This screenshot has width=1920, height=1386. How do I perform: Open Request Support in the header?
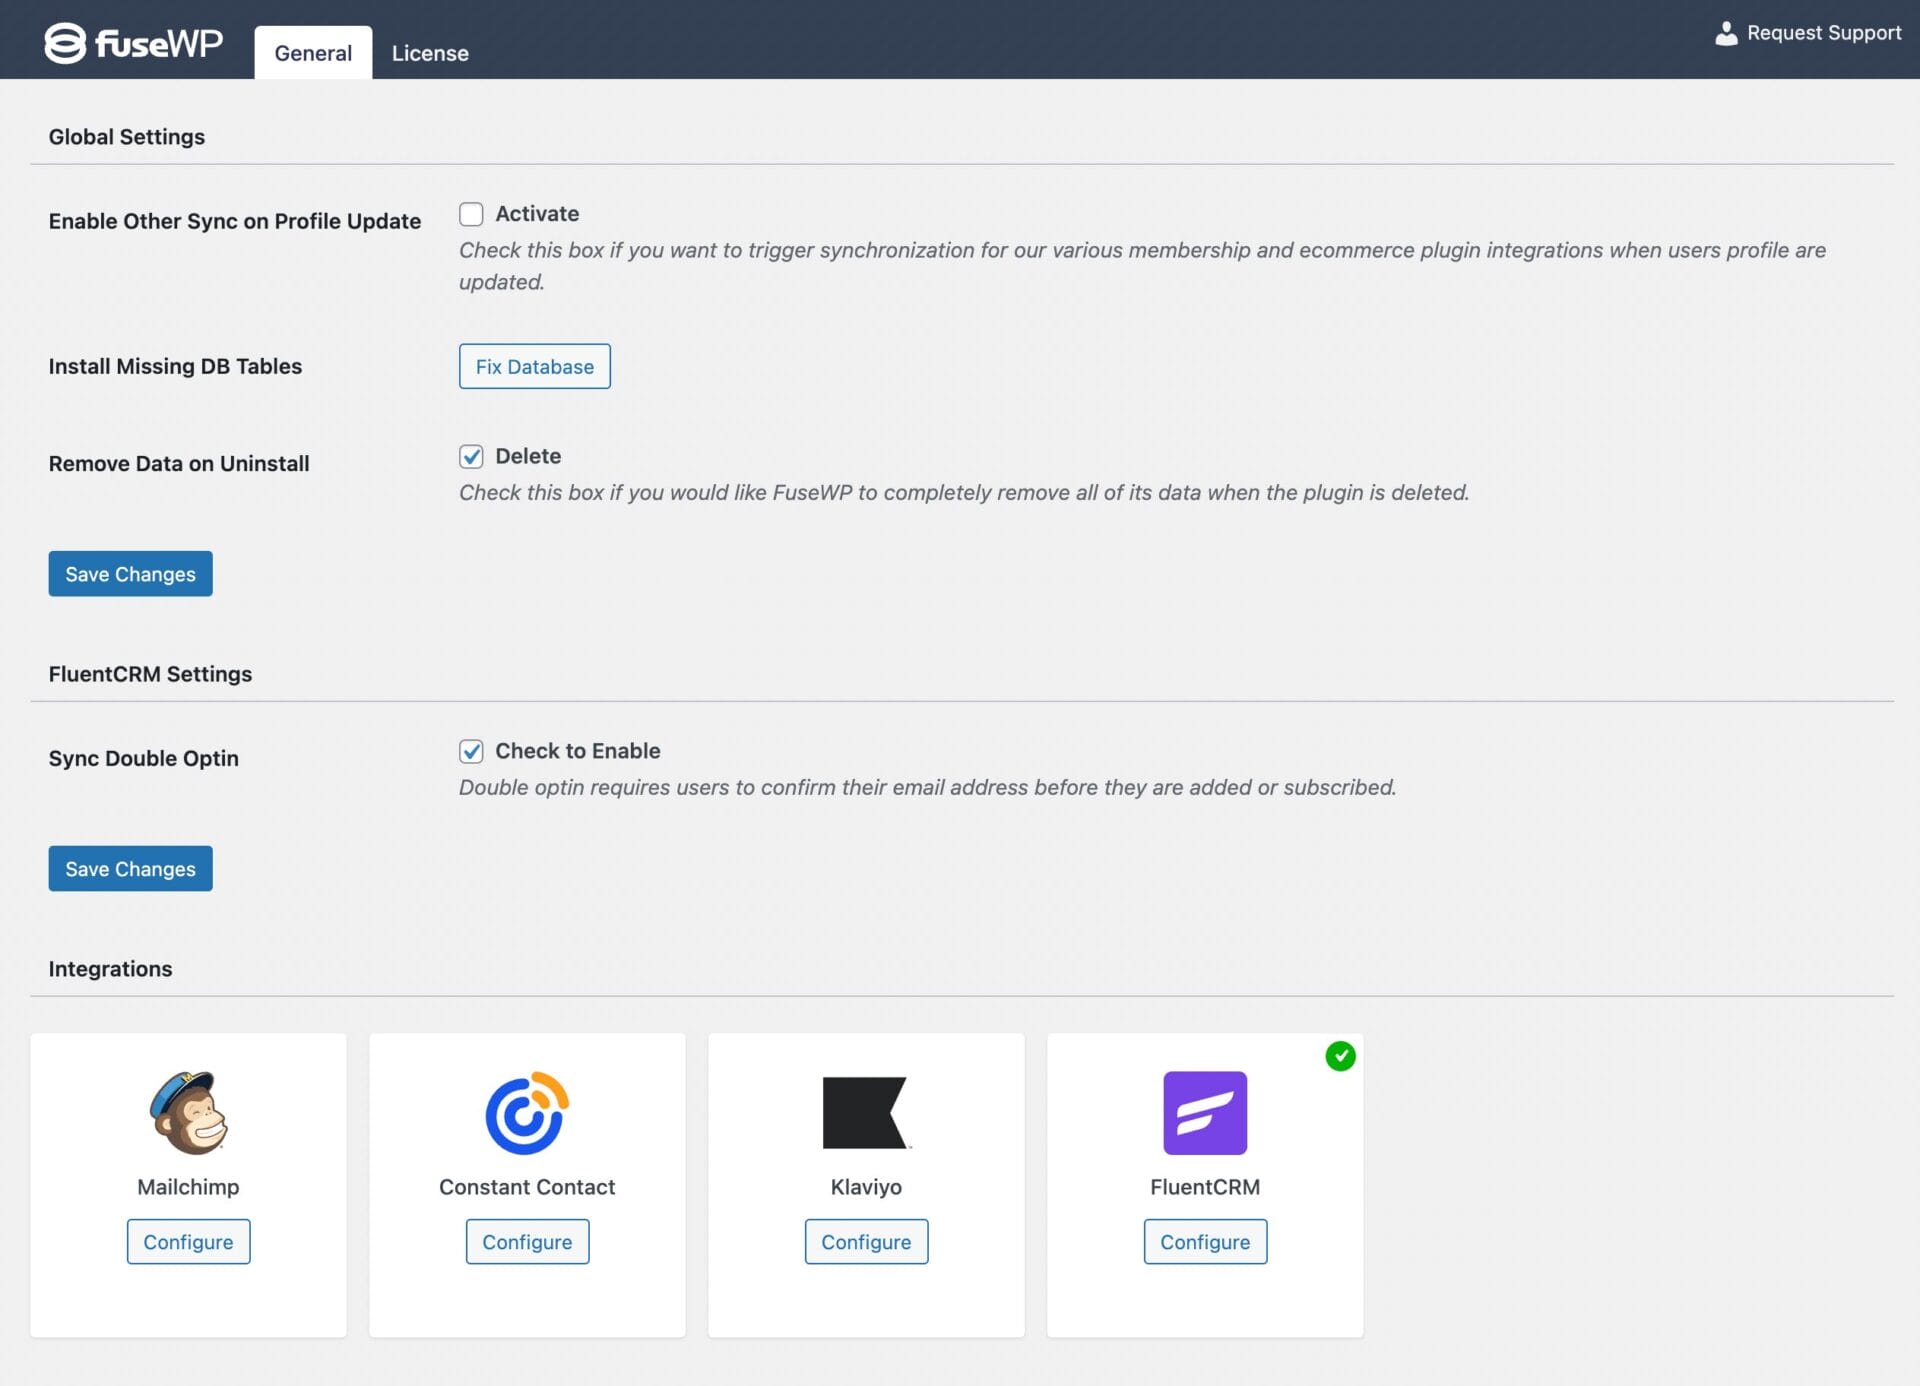[1824, 32]
